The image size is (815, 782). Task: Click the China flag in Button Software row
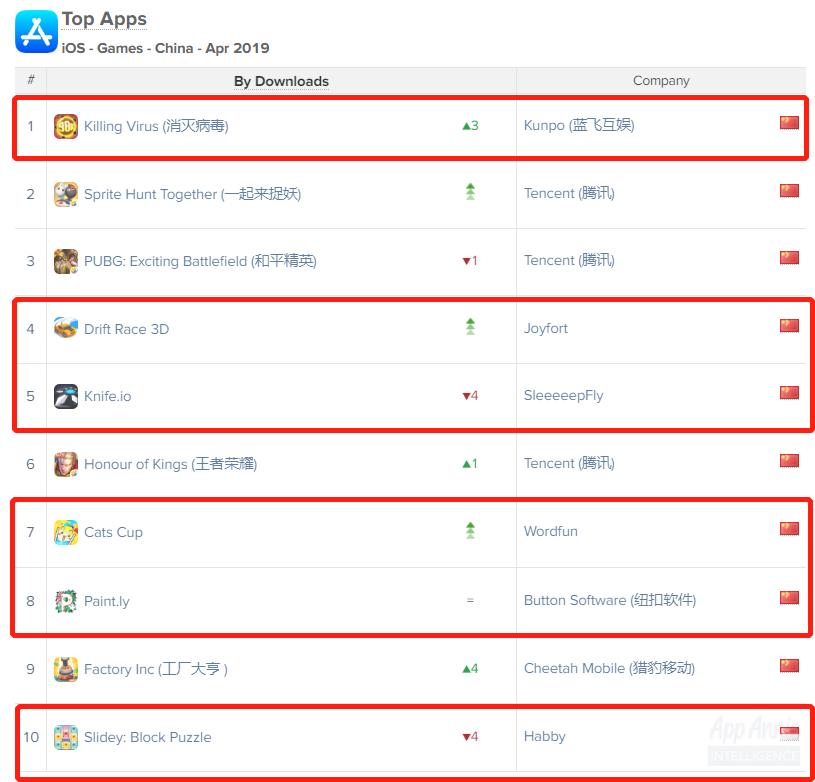(x=789, y=598)
